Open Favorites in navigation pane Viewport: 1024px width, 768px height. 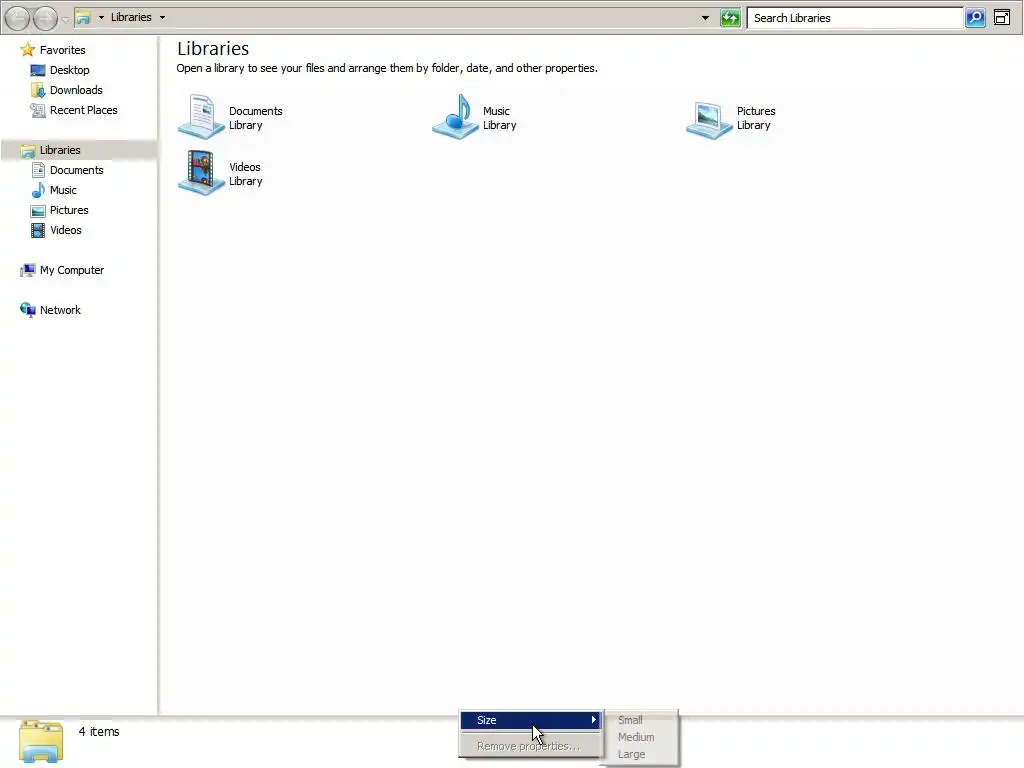(63, 50)
